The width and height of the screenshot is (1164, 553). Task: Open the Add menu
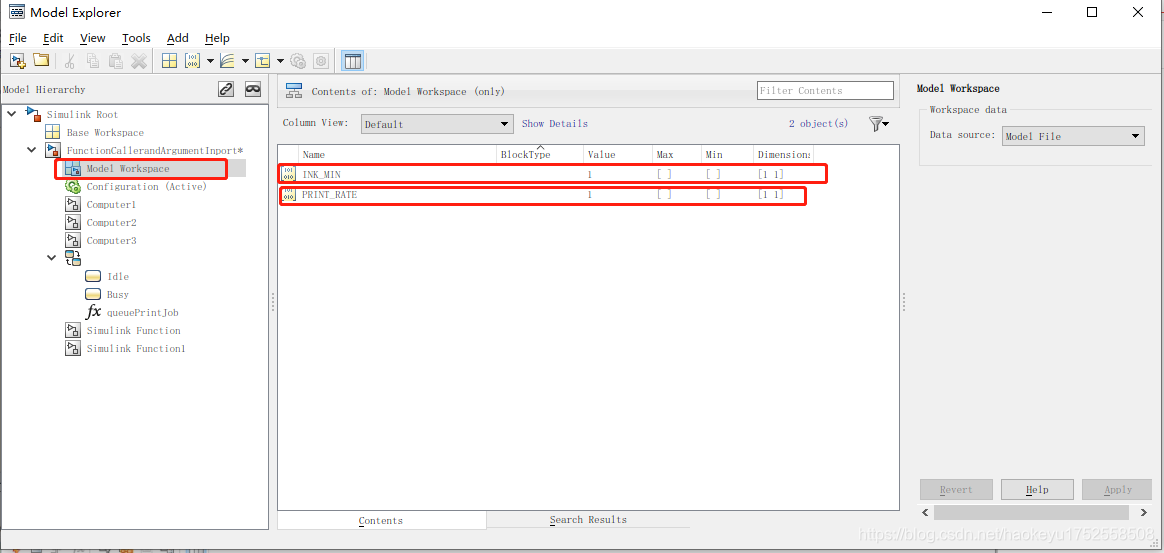click(x=178, y=38)
